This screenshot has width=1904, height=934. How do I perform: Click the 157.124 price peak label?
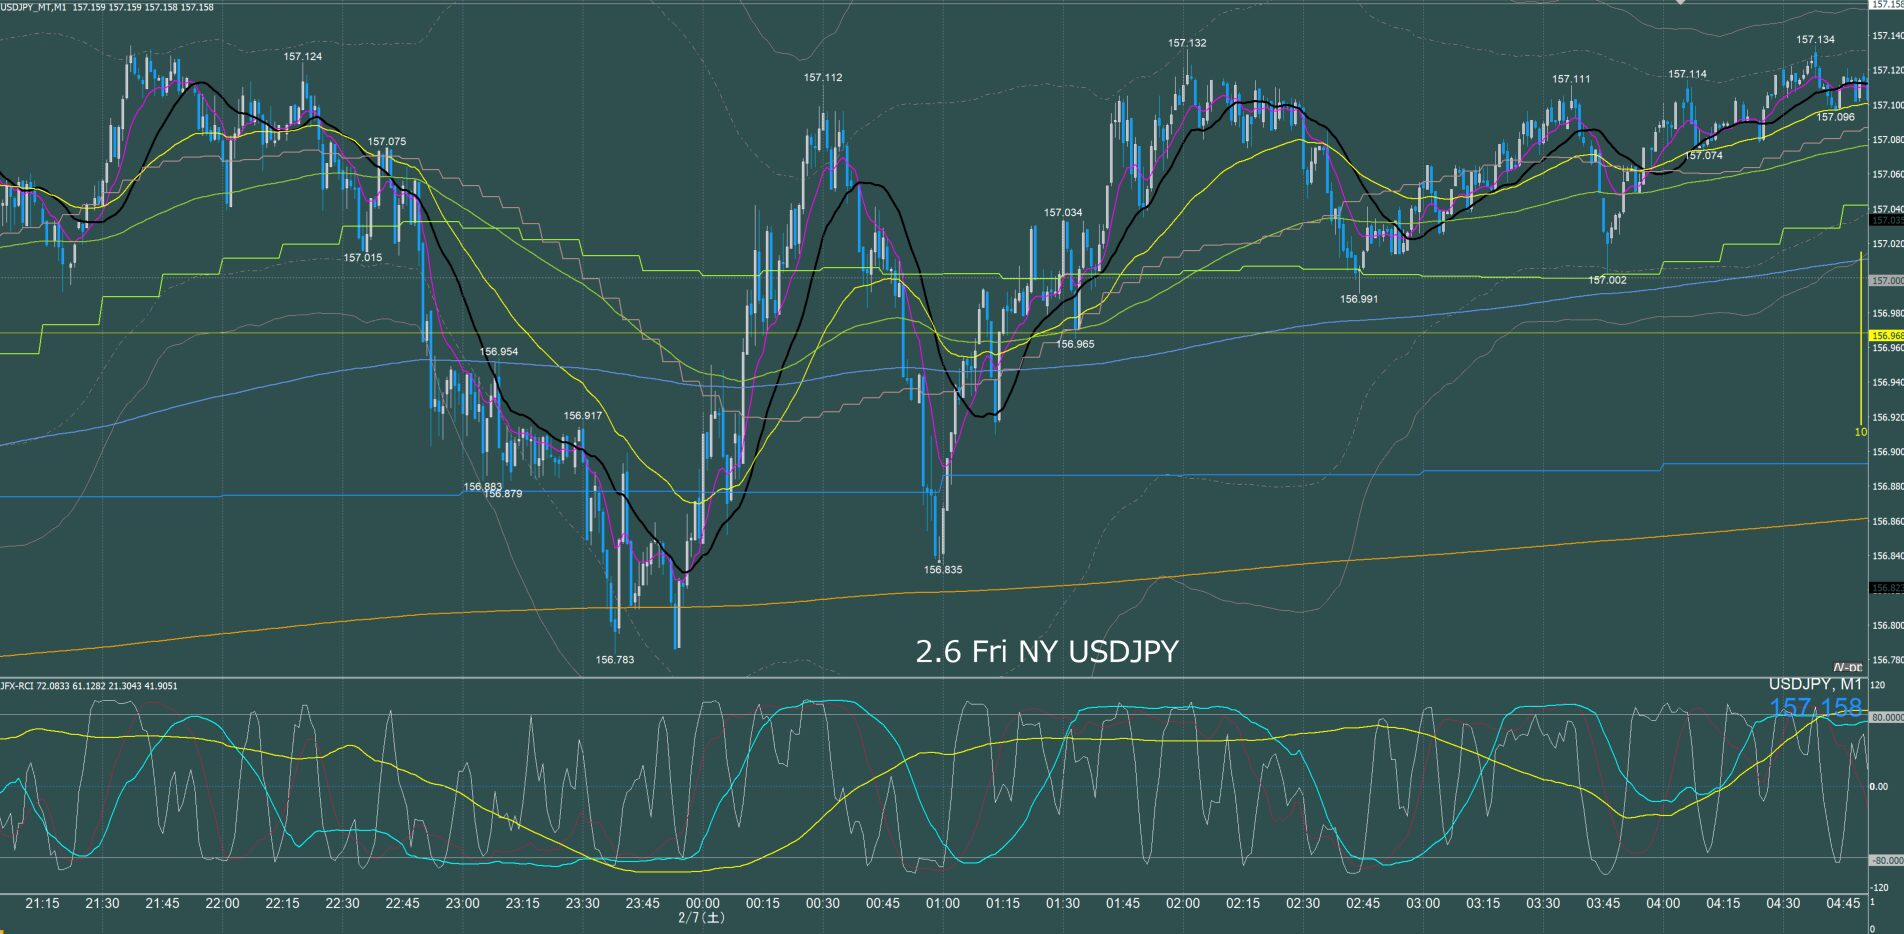[x=302, y=57]
